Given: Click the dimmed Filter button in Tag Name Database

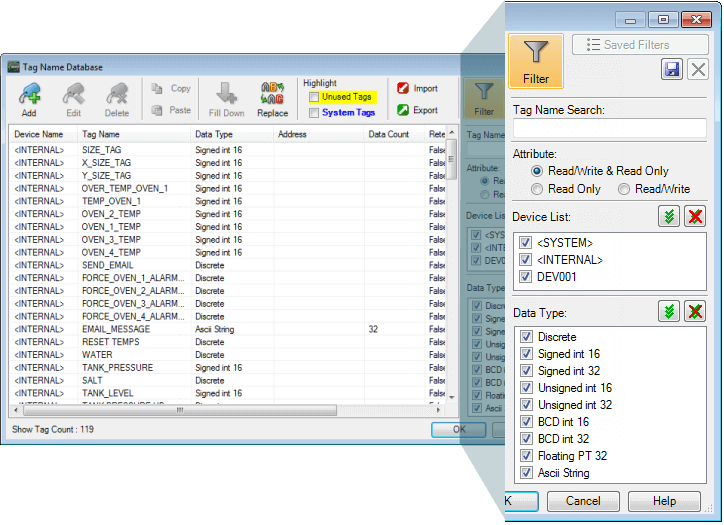Looking at the screenshot, I should [484, 98].
